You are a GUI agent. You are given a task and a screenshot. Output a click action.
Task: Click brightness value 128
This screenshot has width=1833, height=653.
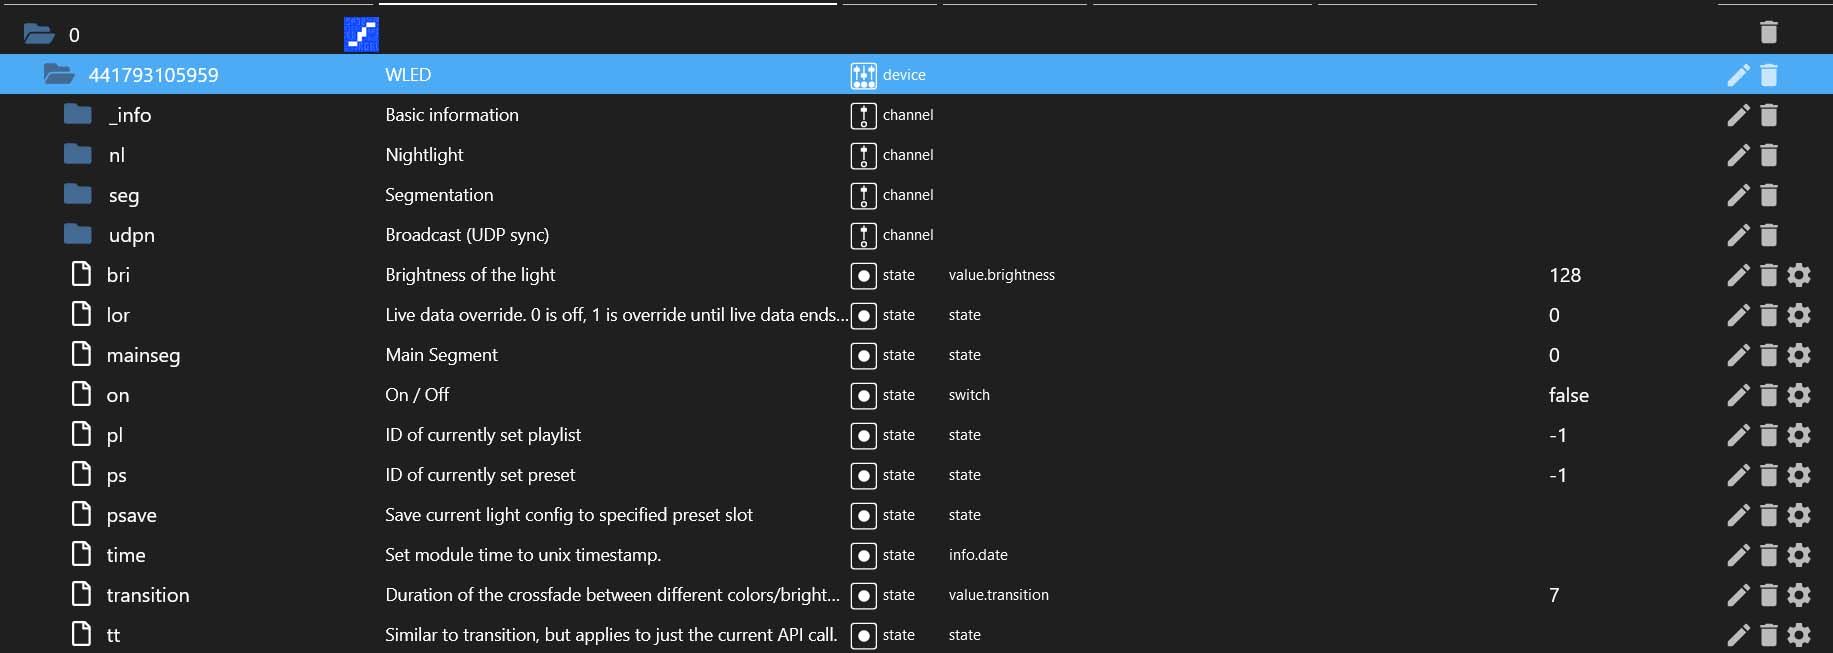pos(1564,275)
